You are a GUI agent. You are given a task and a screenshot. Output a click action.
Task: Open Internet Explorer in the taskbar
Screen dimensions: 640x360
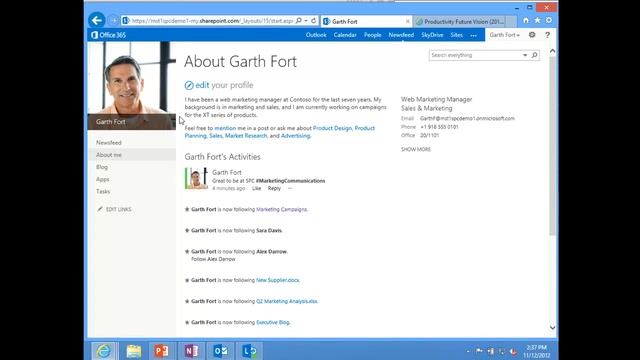(x=103, y=351)
